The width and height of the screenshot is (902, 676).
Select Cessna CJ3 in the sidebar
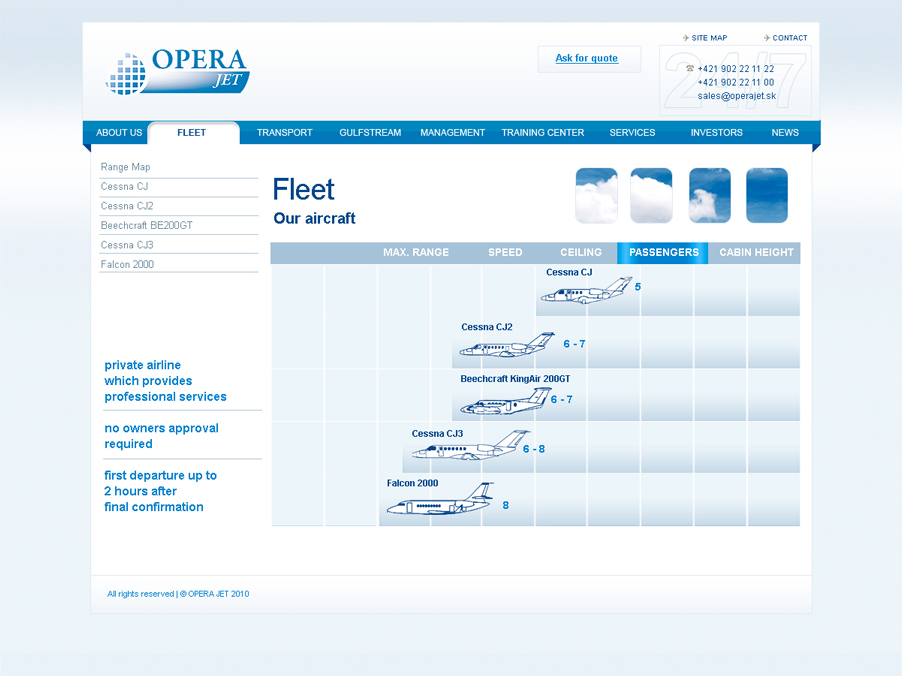127,245
